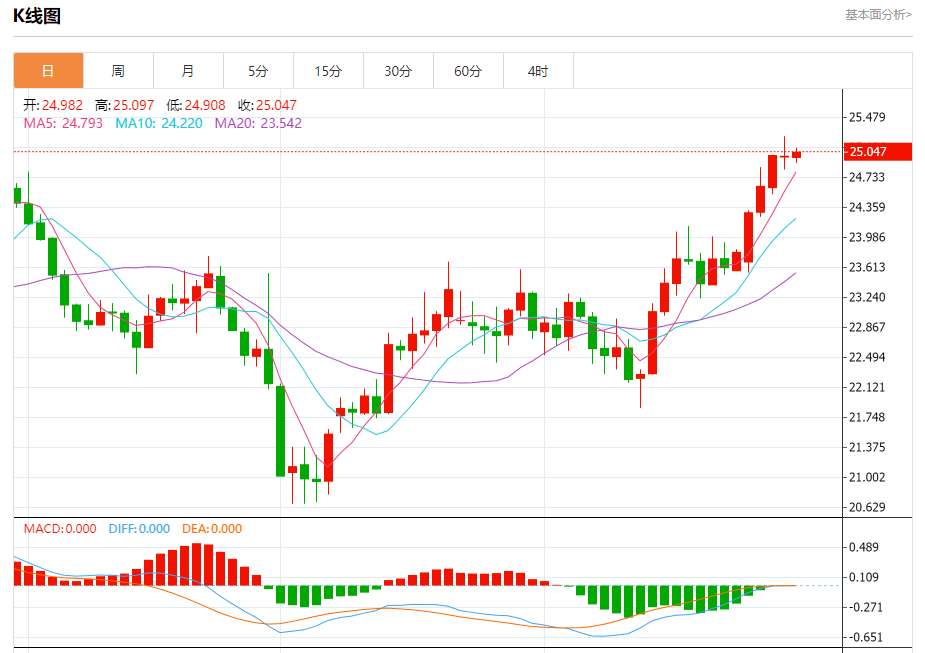
Task: Click the red 25.047 current price tag
Action: (878, 152)
